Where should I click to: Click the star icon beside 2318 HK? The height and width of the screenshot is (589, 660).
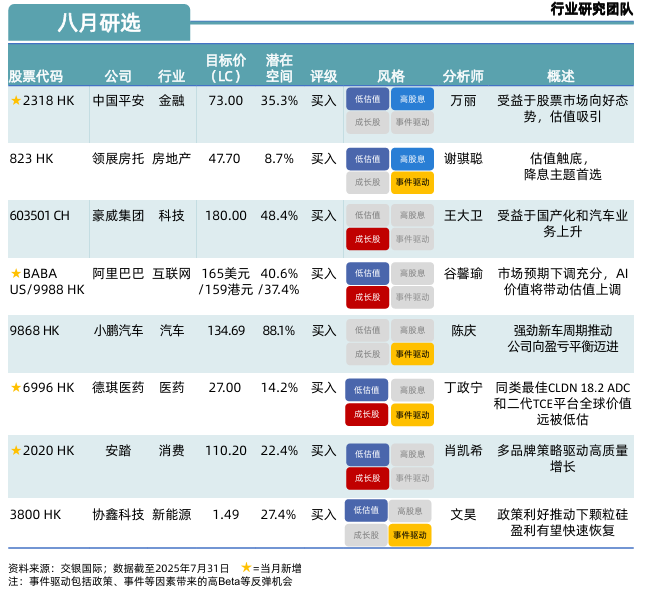(16, 101)
